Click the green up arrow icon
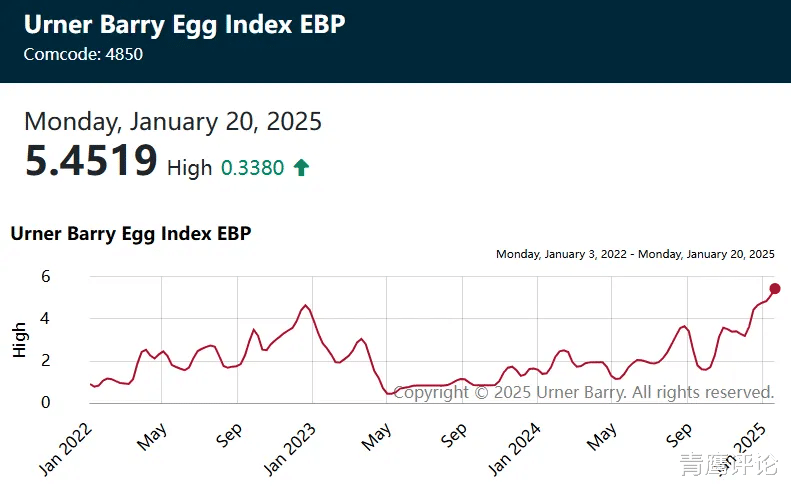This screenshot has height=493, width=791. [301, 168]
